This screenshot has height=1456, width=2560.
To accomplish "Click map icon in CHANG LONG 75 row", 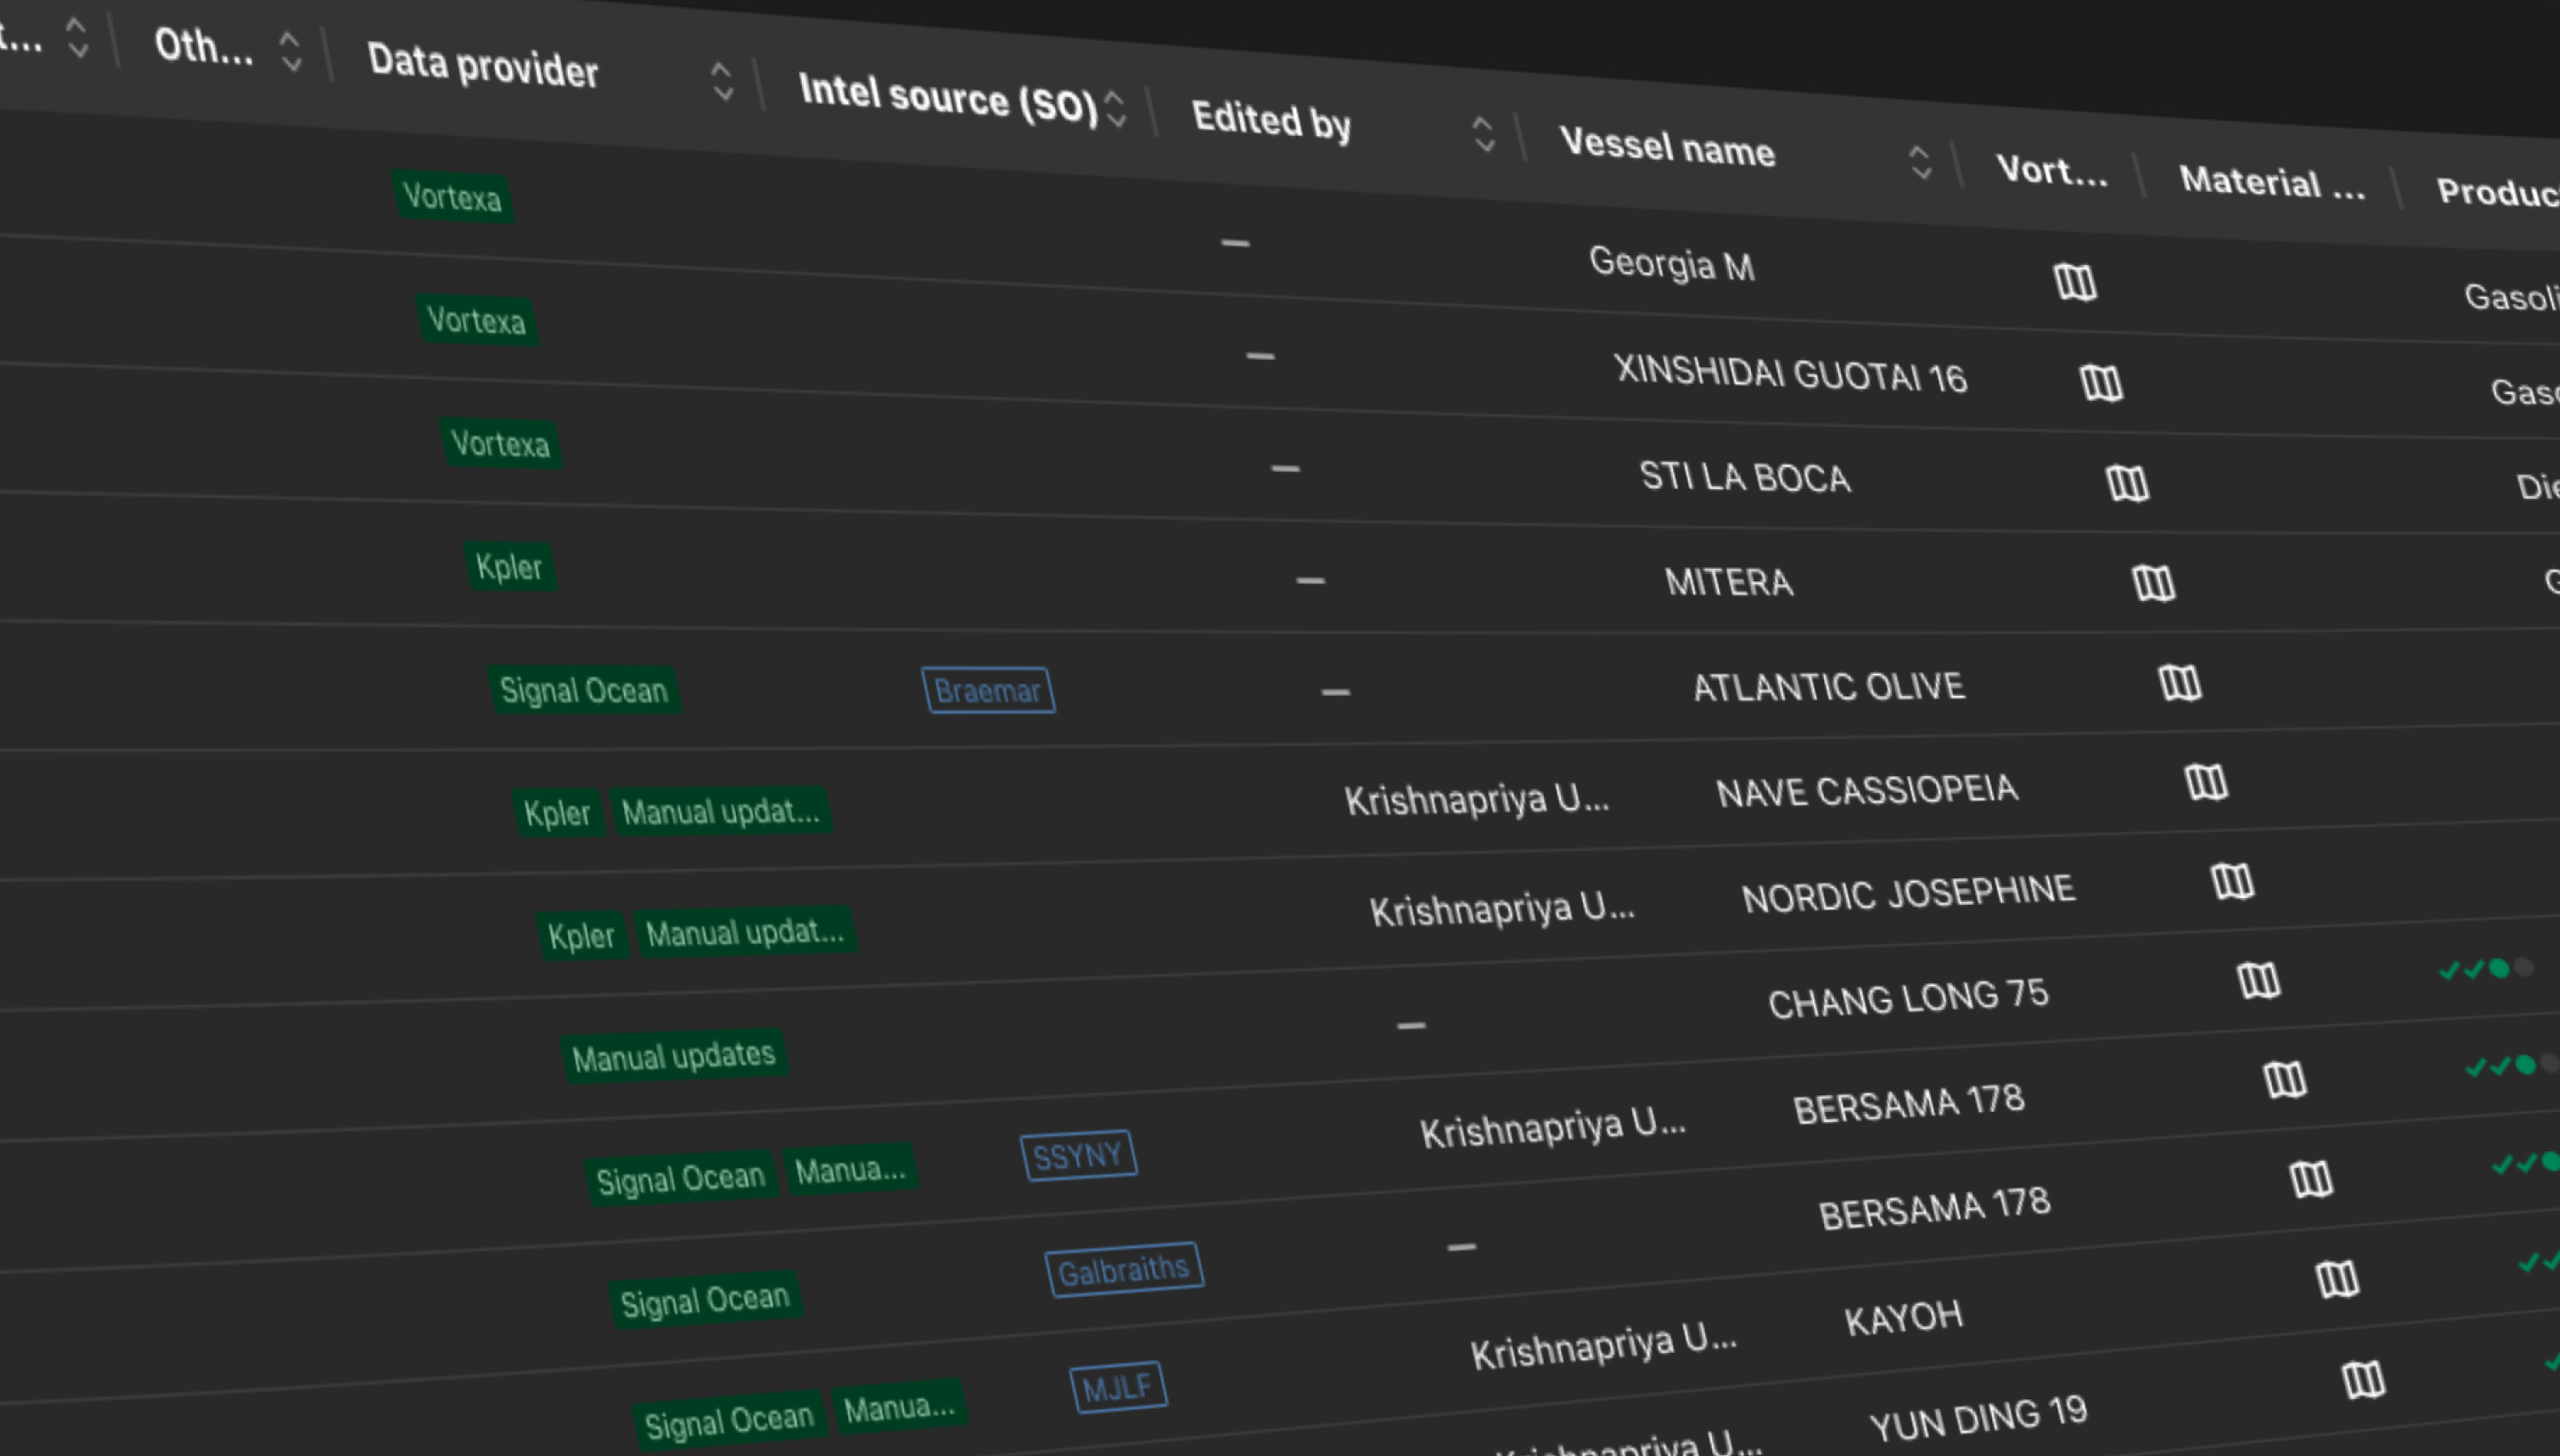I will tap(2258, 980).
